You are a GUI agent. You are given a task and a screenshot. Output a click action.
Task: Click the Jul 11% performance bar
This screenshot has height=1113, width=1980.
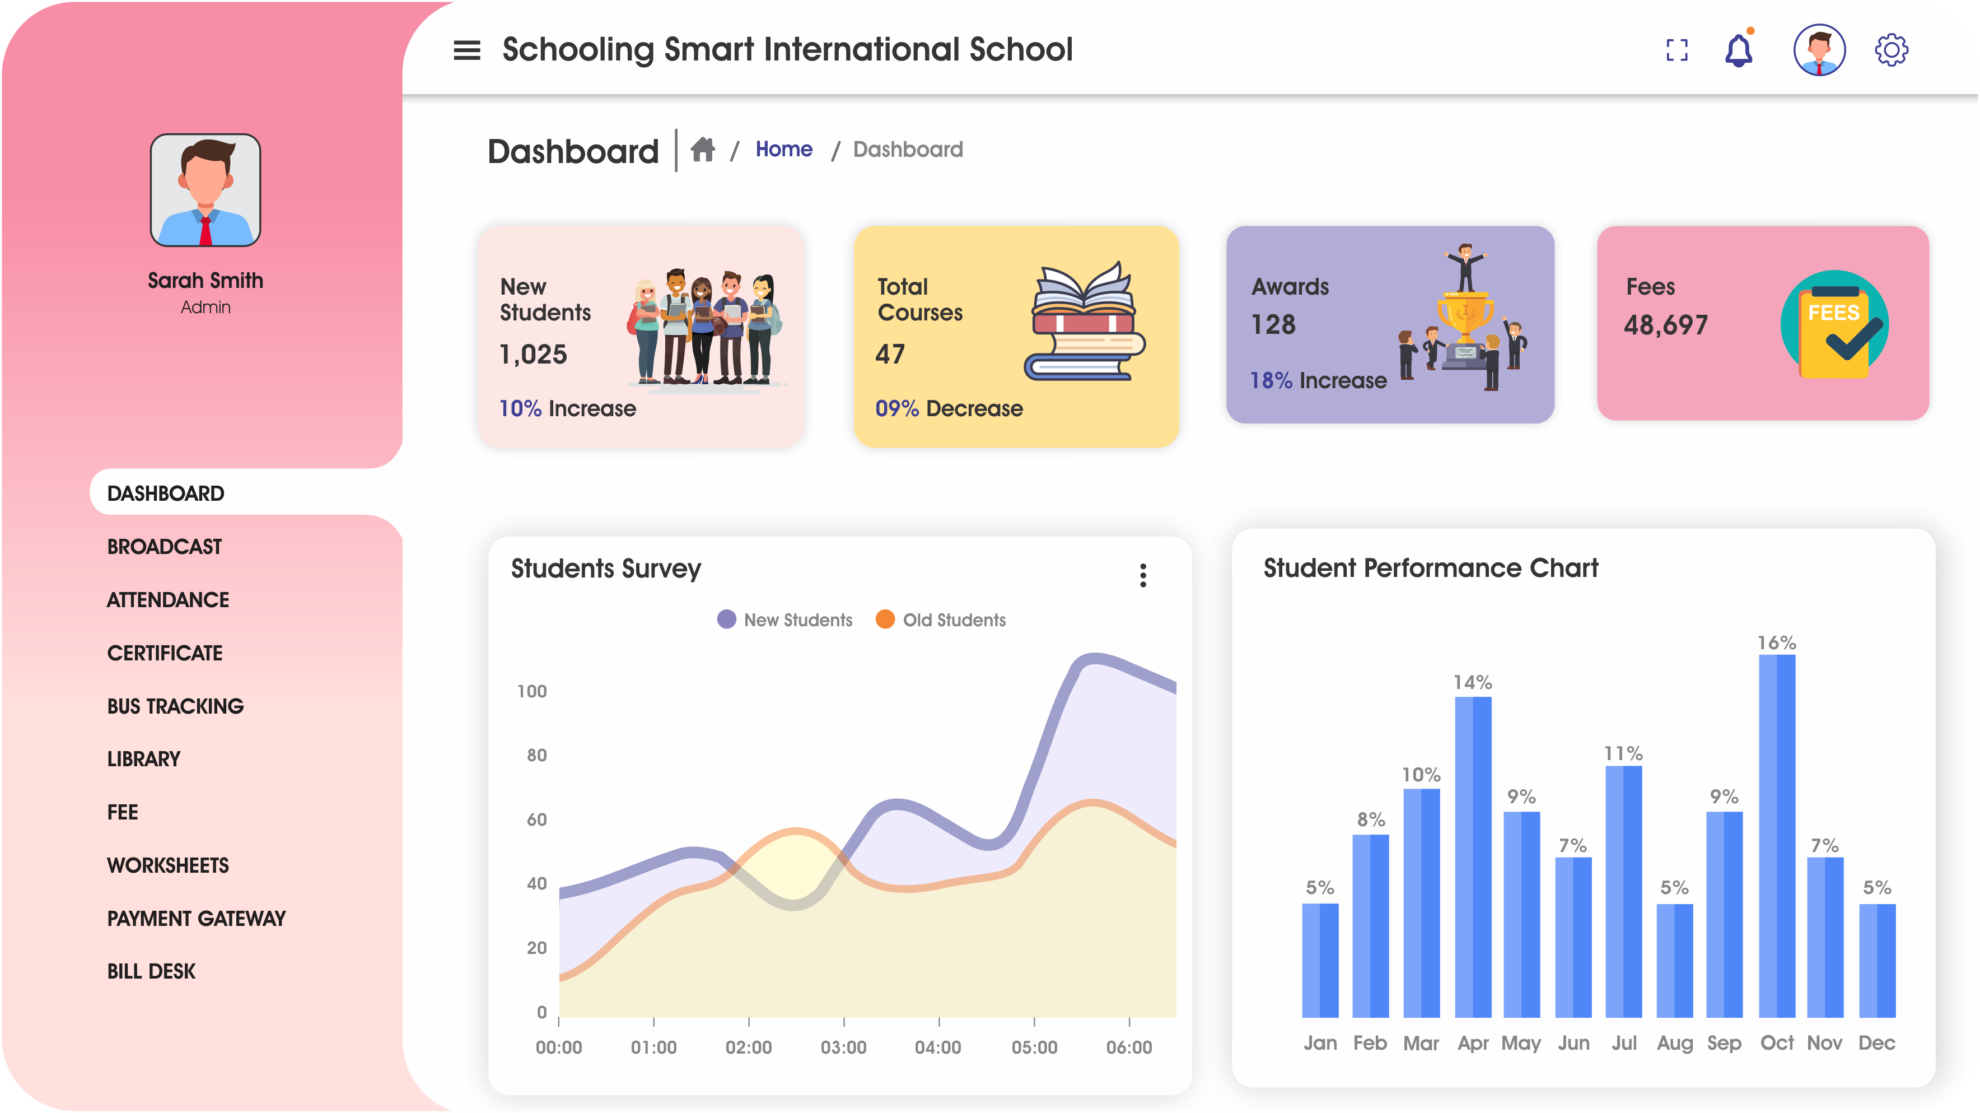1624,892
